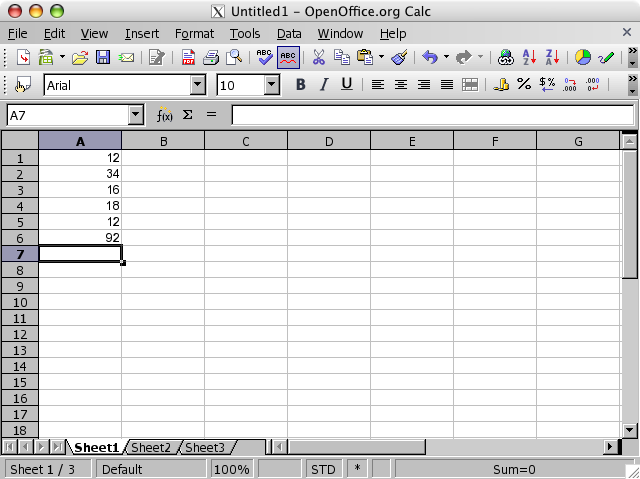Open the Name Box A7 dropdown
The width and height of the screenshot is (640, 479).
pos(135,115)
